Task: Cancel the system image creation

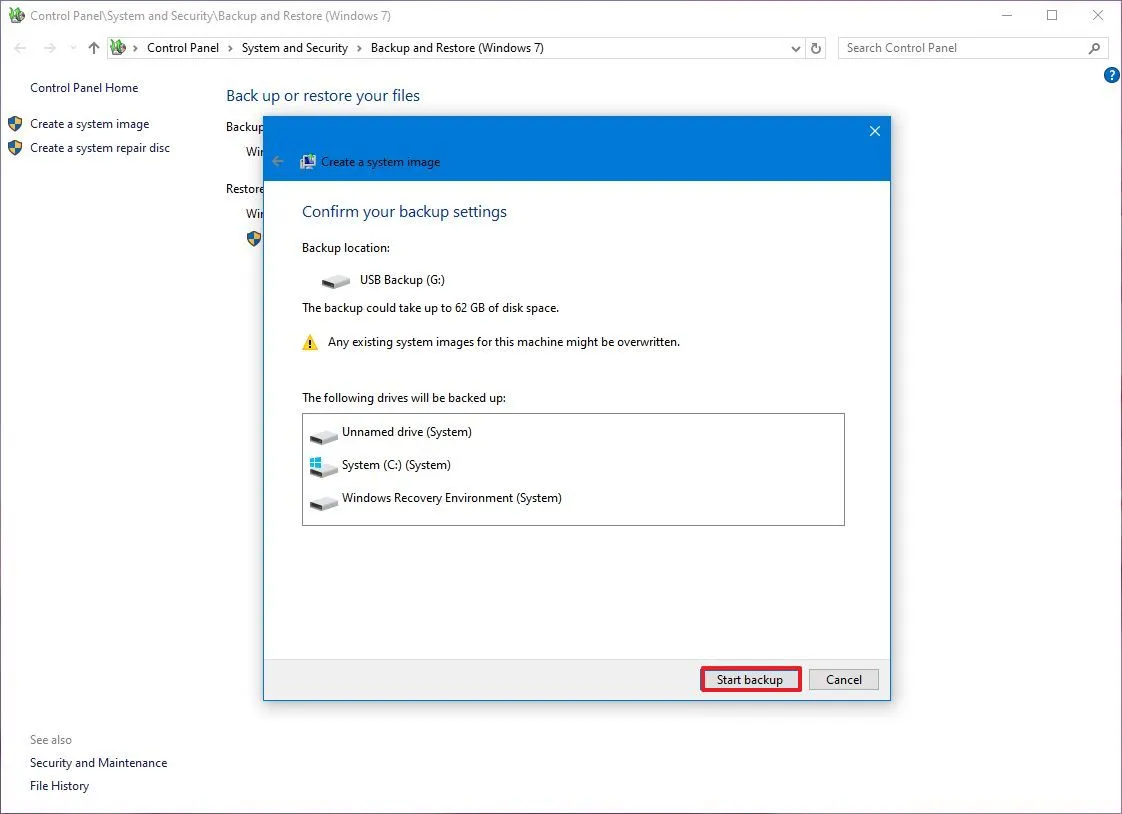Action: point(843,679)
